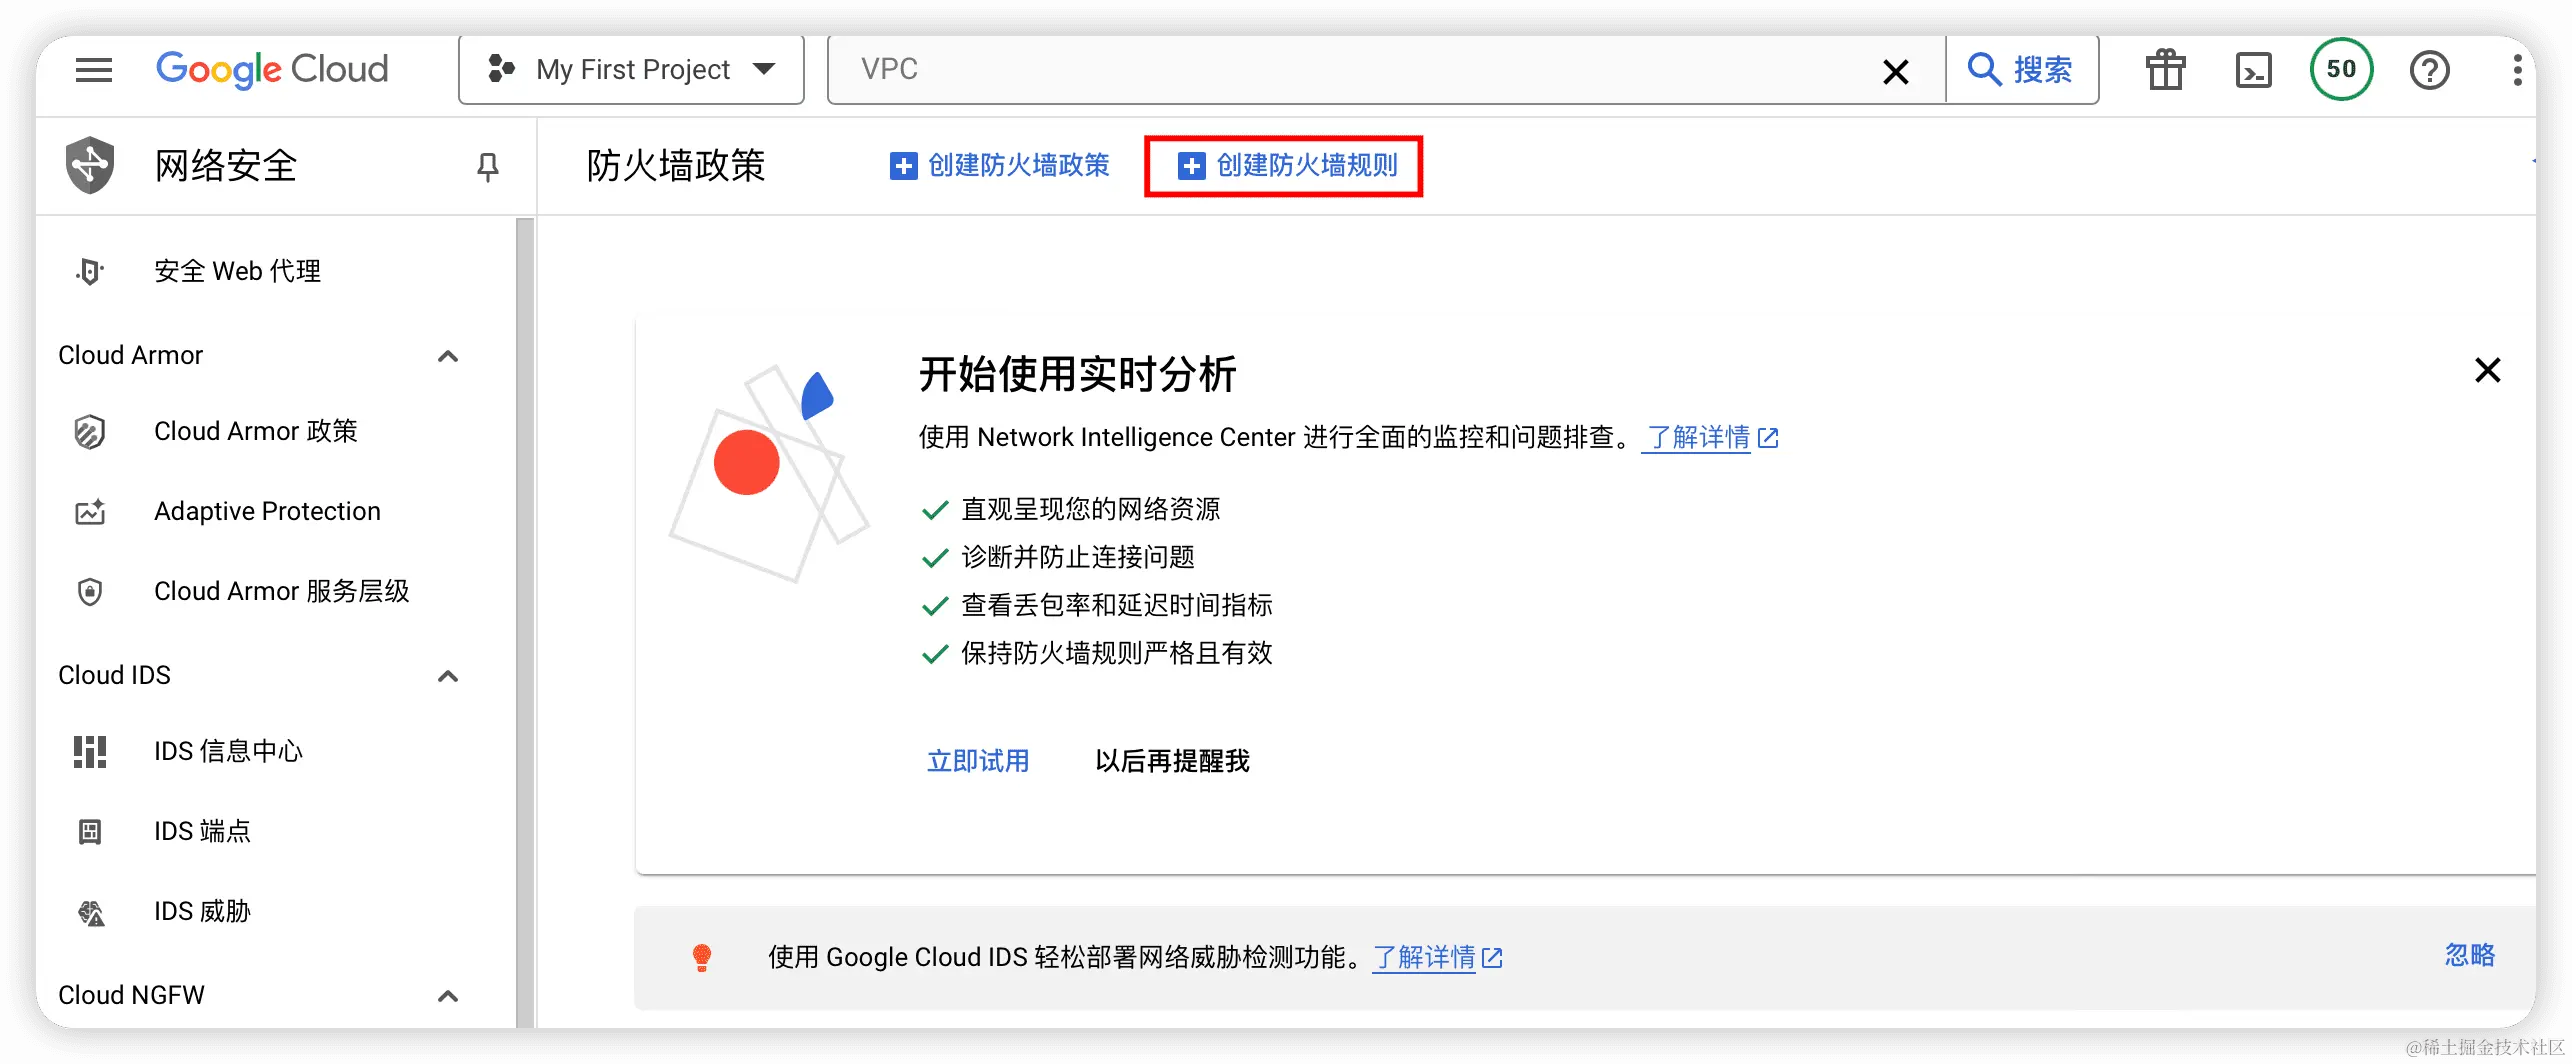Clear the VPC search with the X icon
2572x1064 pixels.
[x=1895, y=71]
